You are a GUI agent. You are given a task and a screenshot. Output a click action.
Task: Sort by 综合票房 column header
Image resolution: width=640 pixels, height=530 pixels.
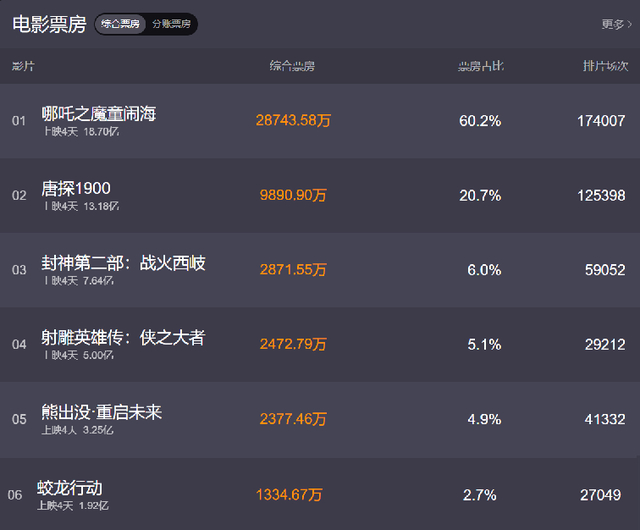tap(292, 66)
